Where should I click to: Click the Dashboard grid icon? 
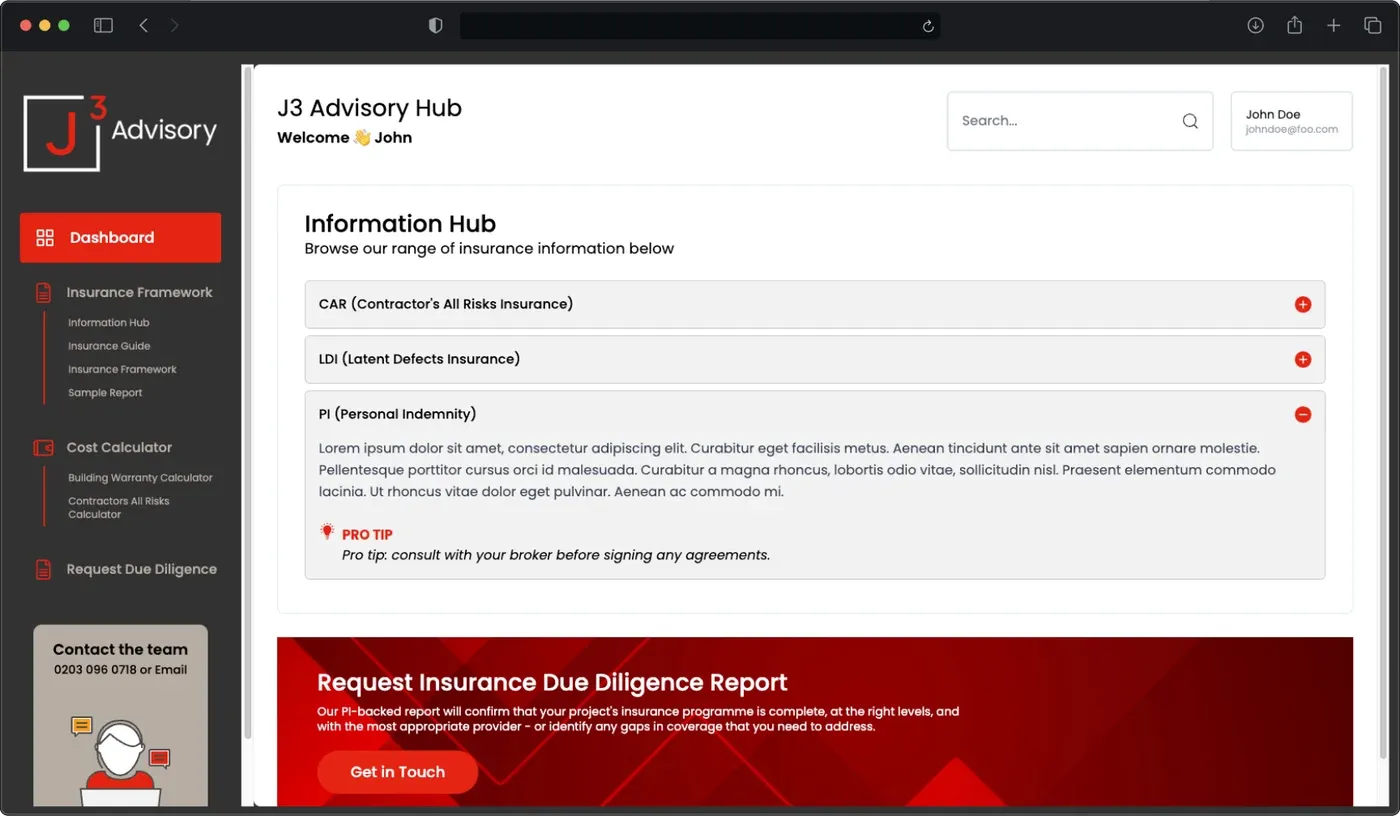(x=45, y=238)
